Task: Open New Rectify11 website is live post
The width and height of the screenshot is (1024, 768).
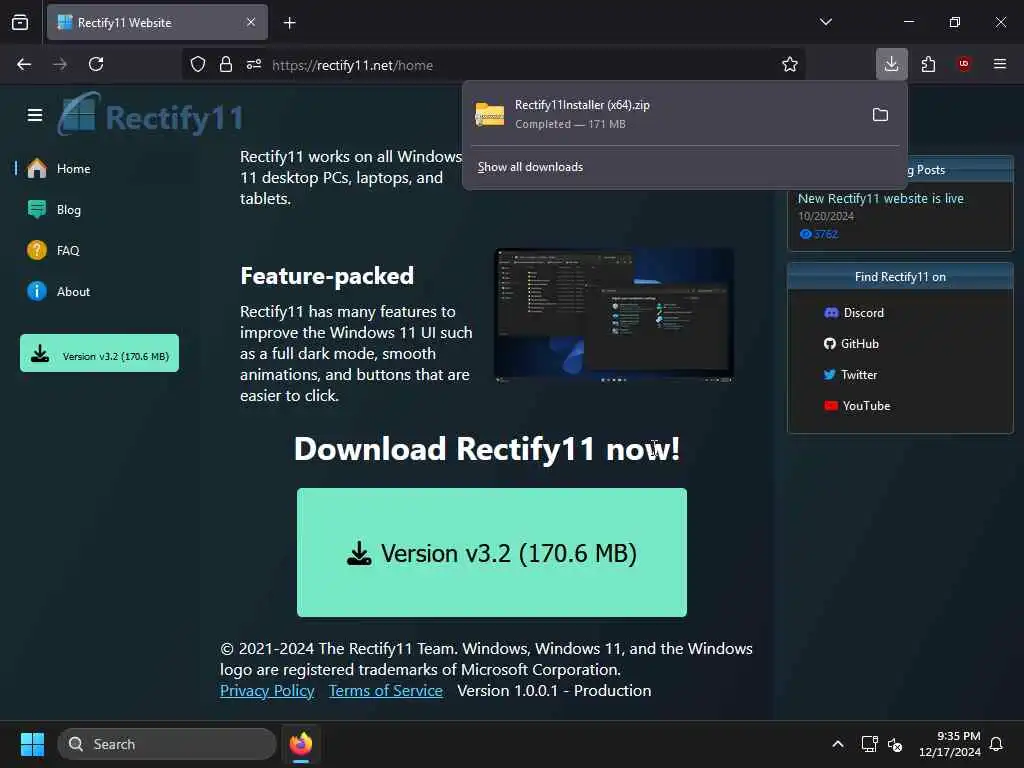Action: (880, 199)
